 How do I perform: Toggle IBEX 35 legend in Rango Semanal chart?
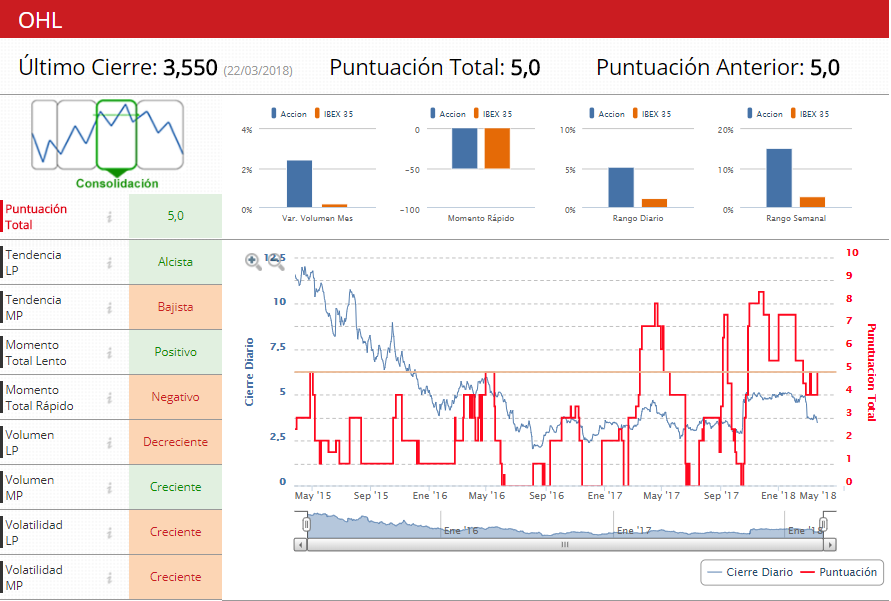810,114
